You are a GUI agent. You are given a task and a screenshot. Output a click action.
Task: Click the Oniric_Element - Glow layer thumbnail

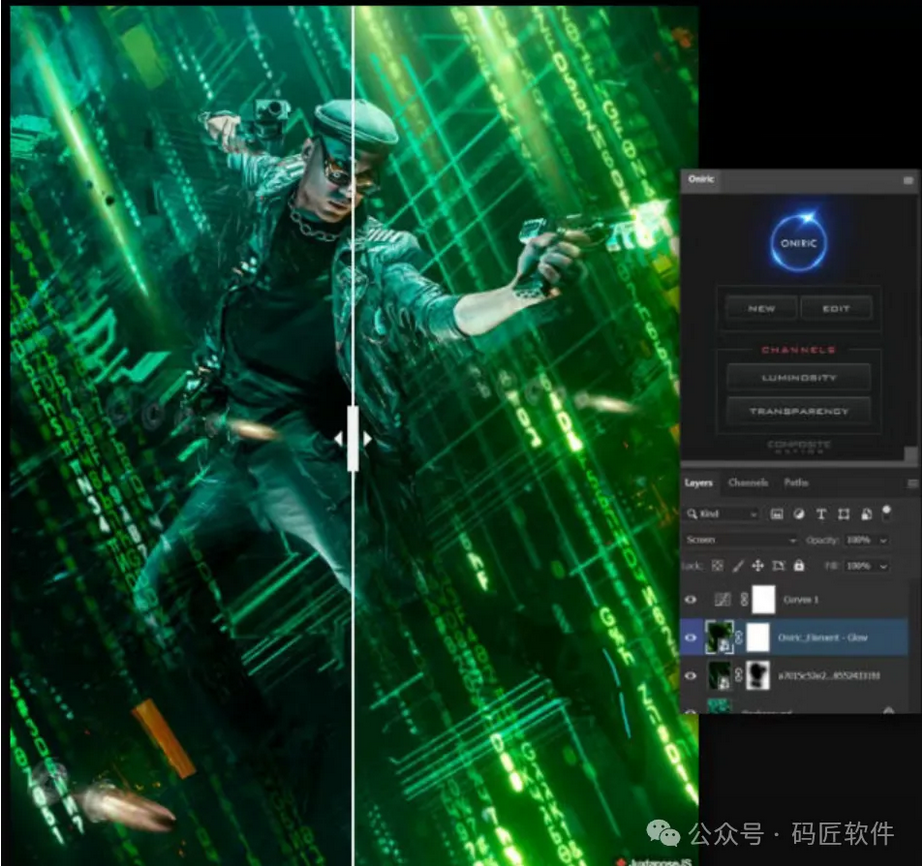pos(719,637)
